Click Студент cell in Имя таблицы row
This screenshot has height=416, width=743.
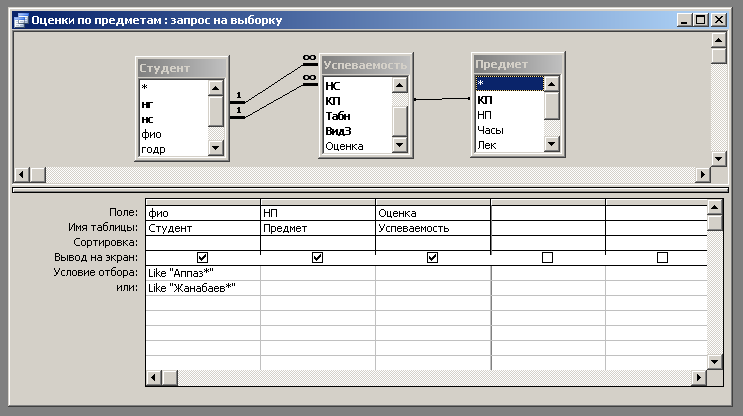pyautogui.click(x=203, y=228)
